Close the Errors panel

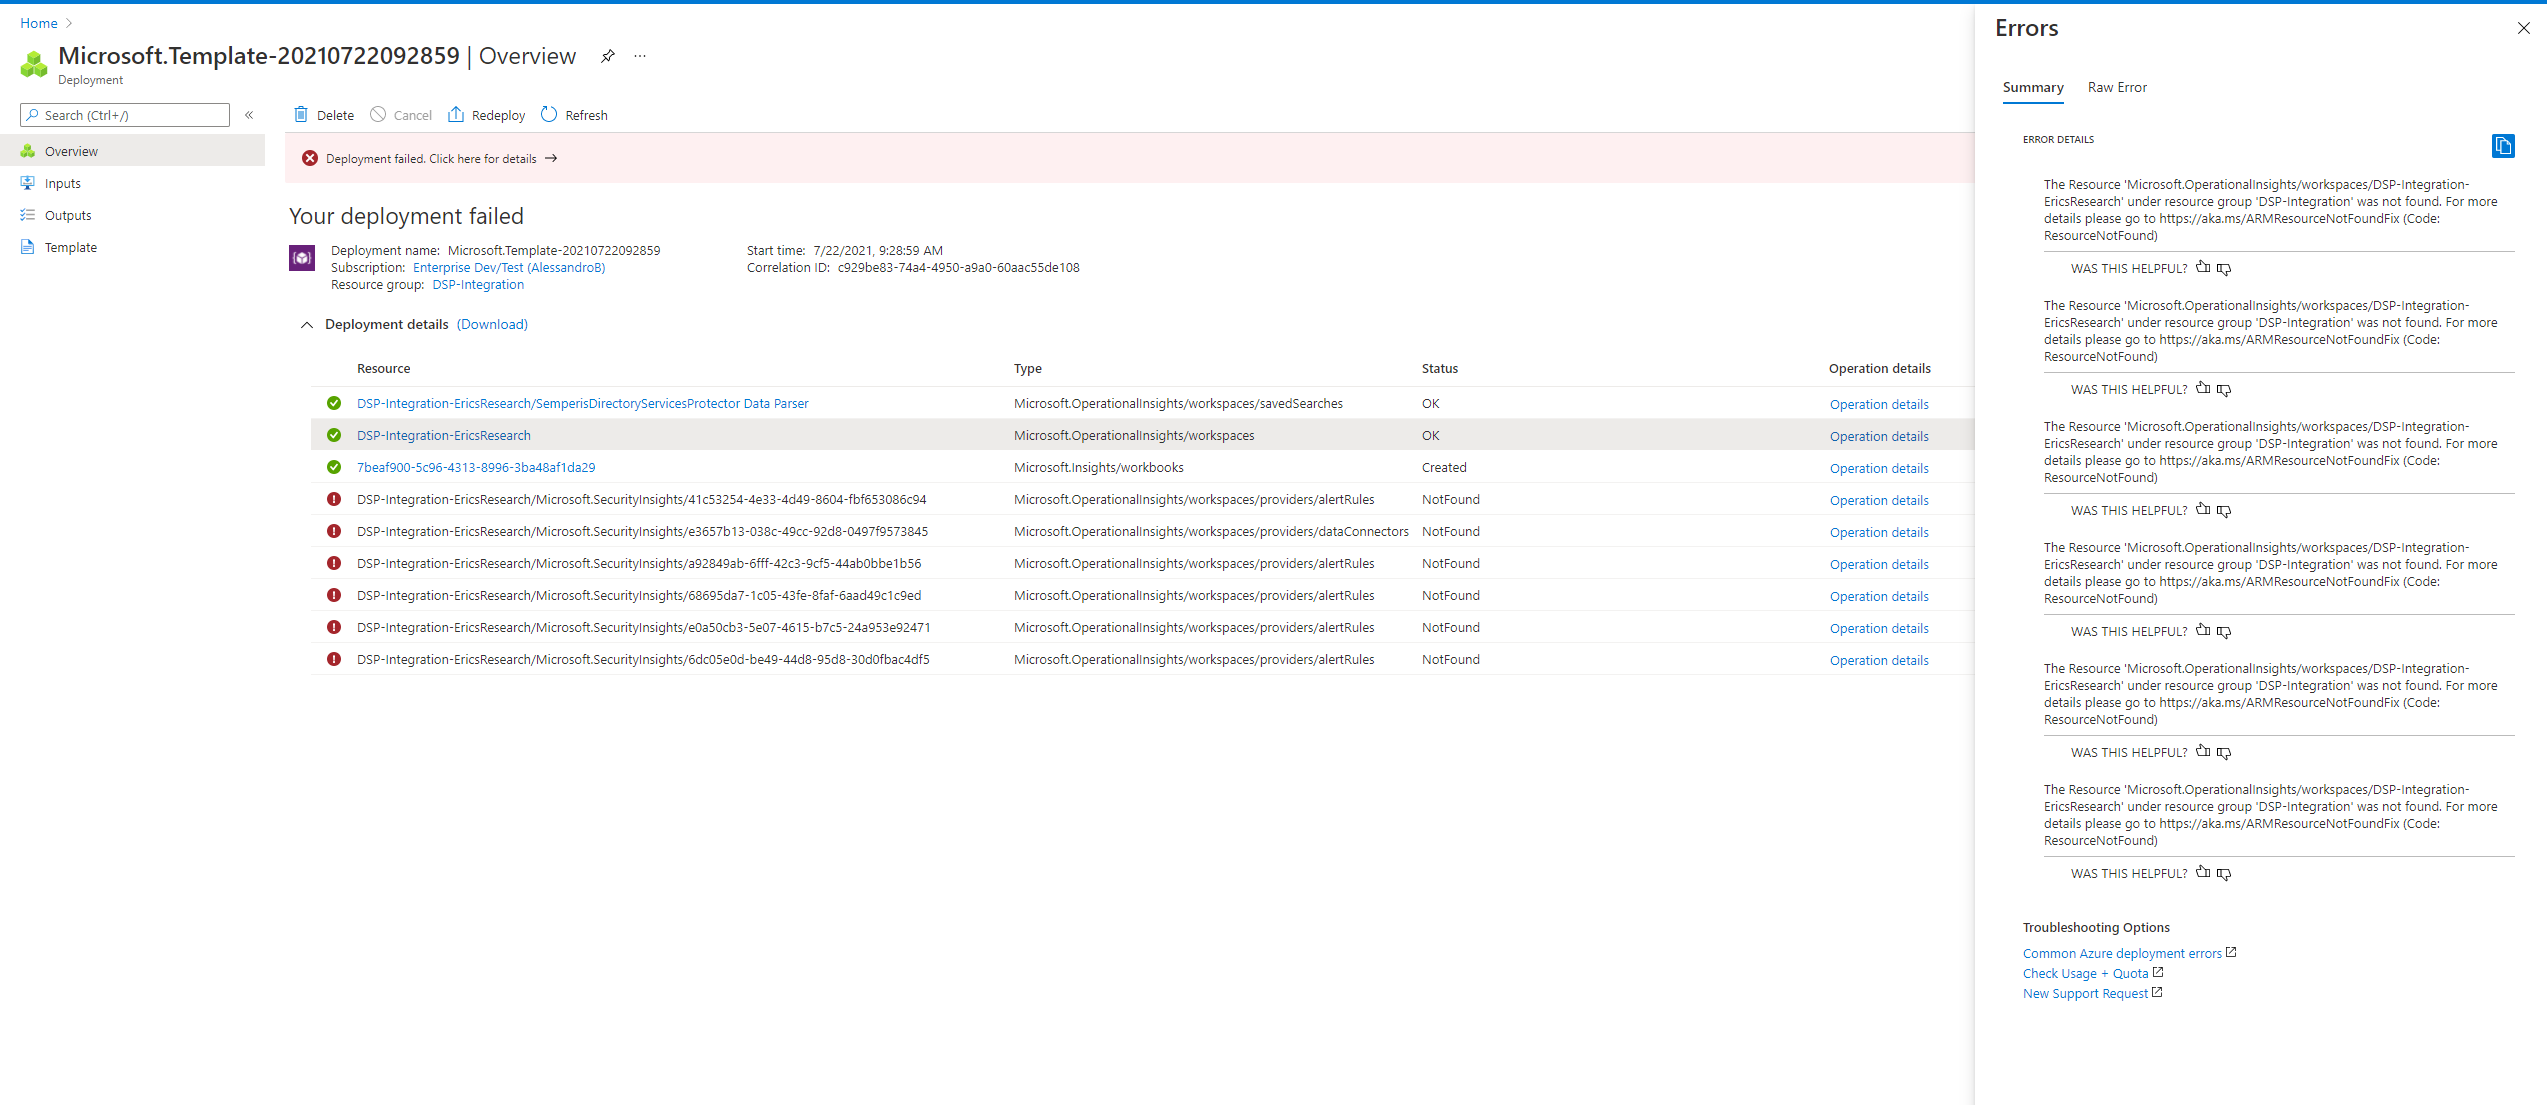(2524, 28)
